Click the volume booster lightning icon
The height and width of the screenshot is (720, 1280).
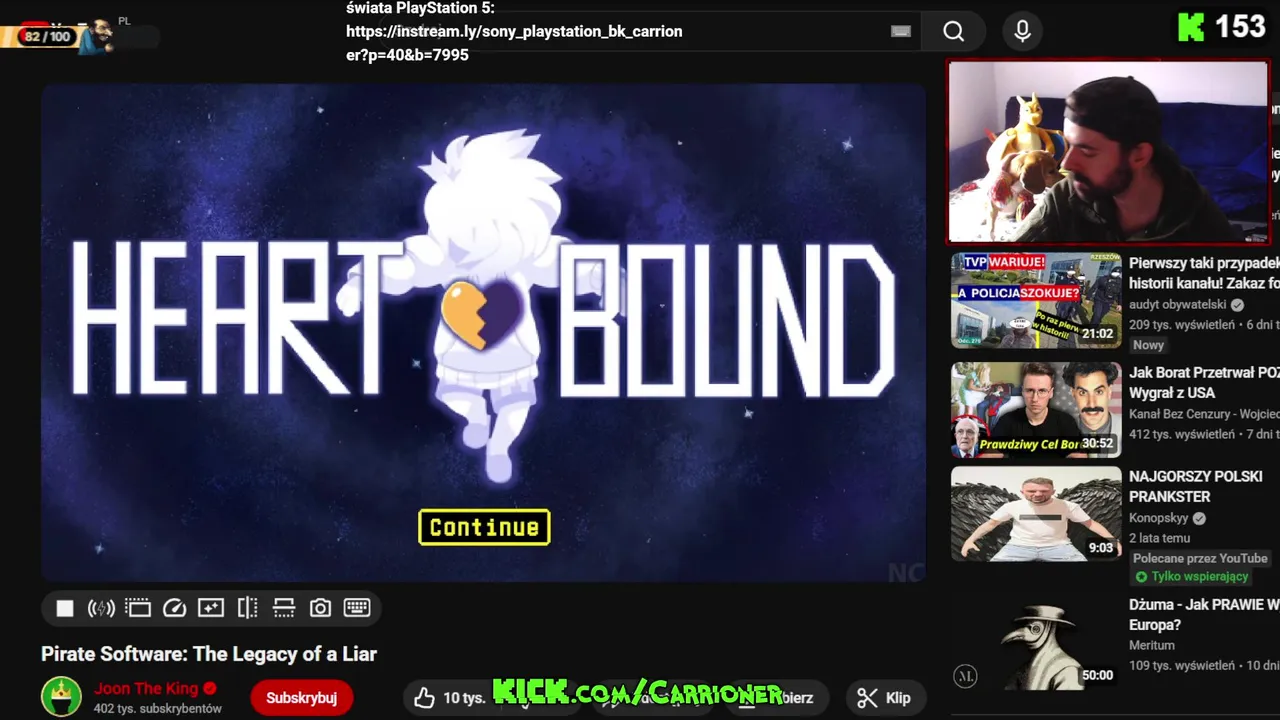coord(101,608)
